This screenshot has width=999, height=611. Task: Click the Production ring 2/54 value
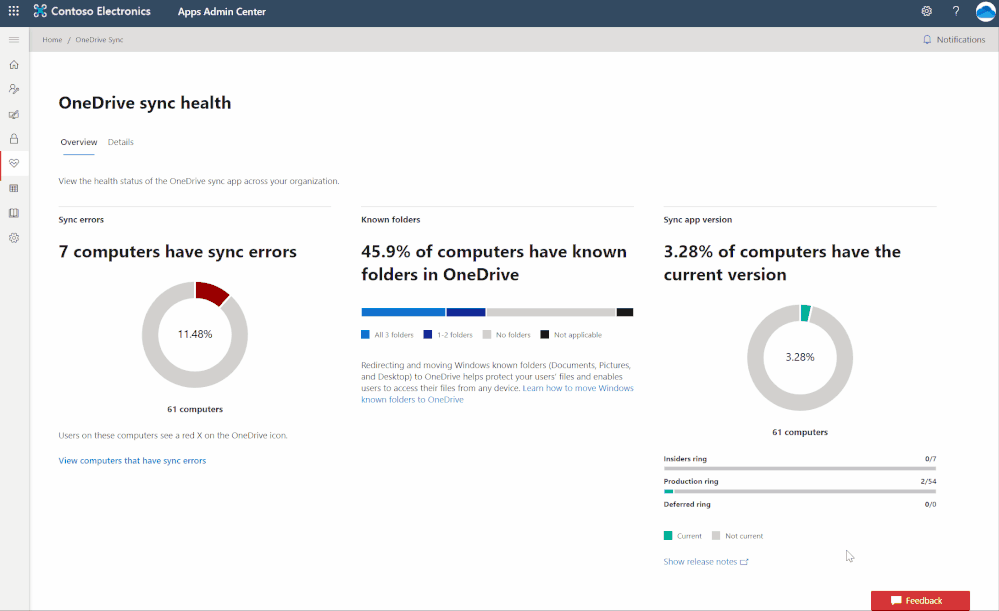pyautogui.click(x=928, y=481)
